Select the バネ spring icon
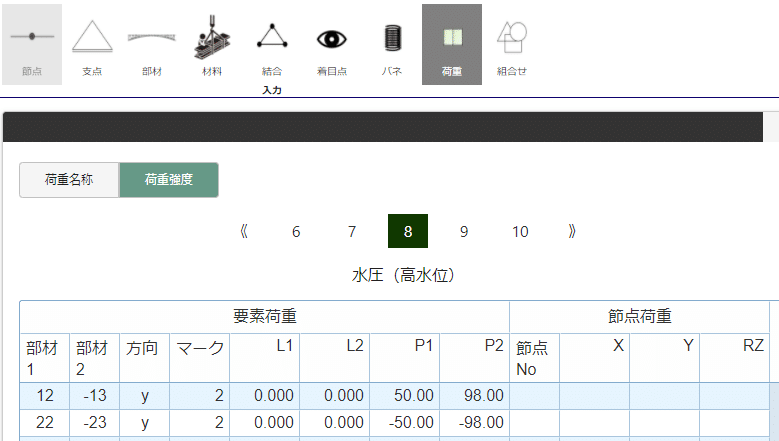Viewport: 779px width, 441px height. point(392,45)
